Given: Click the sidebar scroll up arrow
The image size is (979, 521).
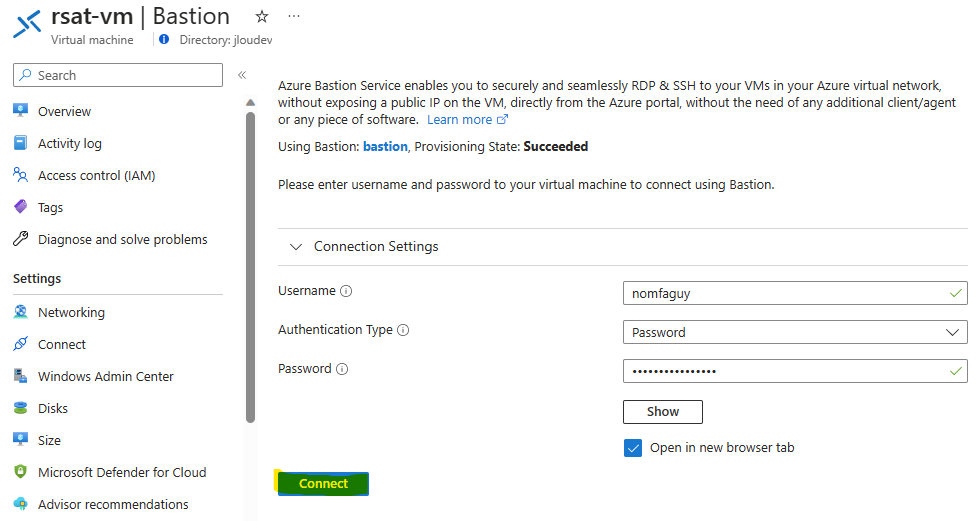Looking at the screenshot, I should 250,102.
